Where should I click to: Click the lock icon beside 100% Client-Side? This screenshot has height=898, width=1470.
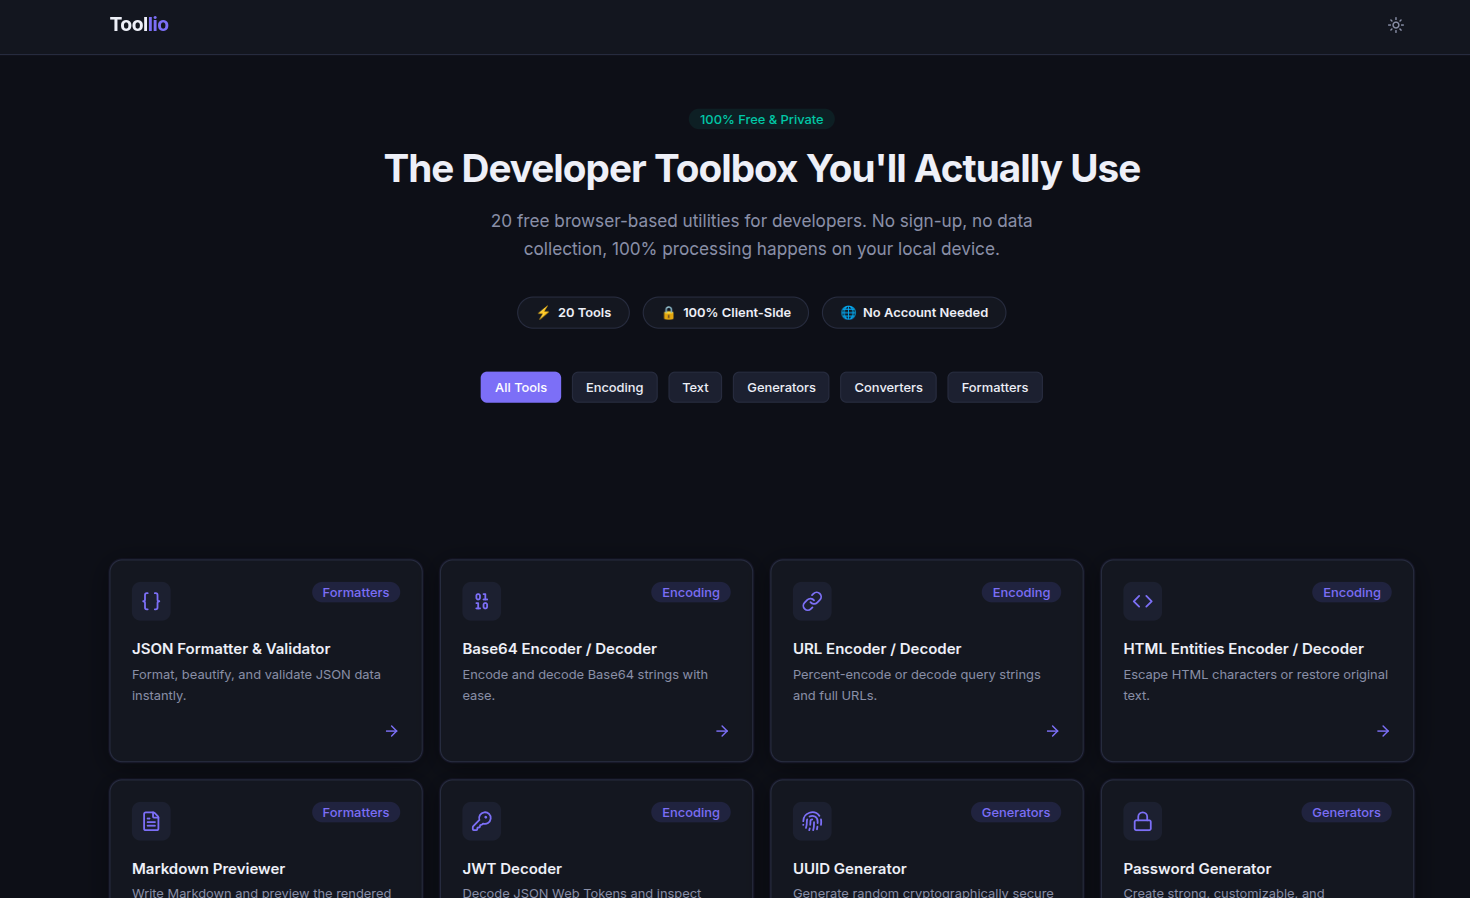[668, 313]
